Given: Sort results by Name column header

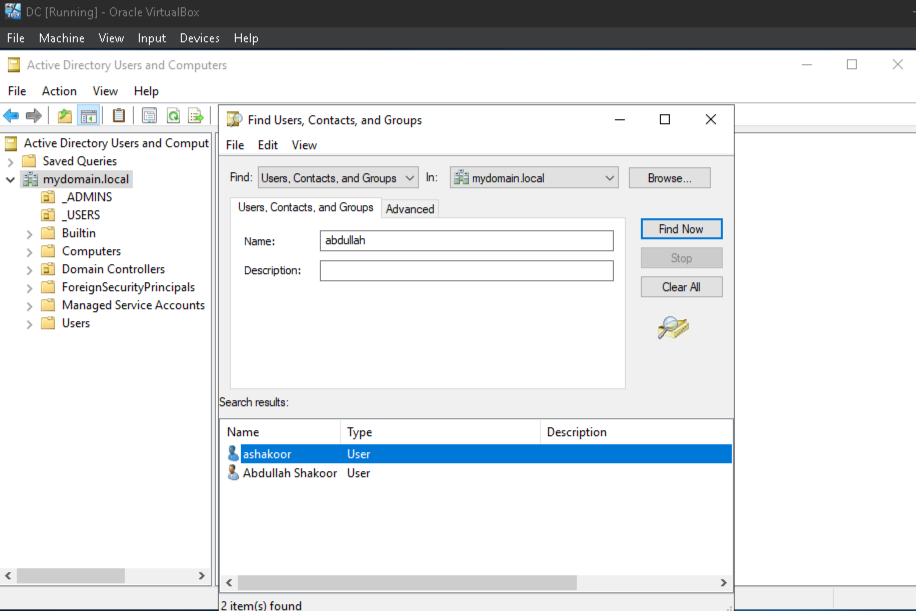Looking at the screenshot, I should click(x=282, y=432).
